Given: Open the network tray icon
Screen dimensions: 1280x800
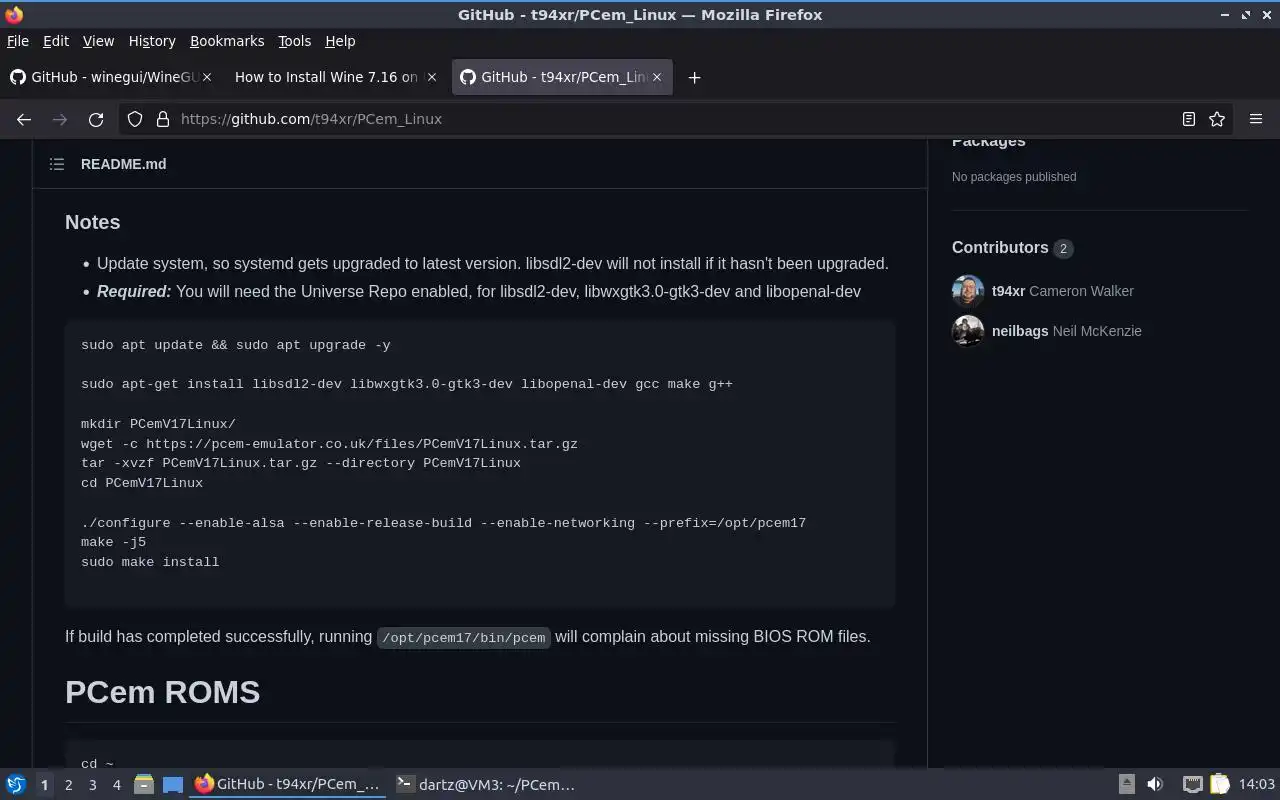Looking at the screenshot, I should tap(1192, 785).
